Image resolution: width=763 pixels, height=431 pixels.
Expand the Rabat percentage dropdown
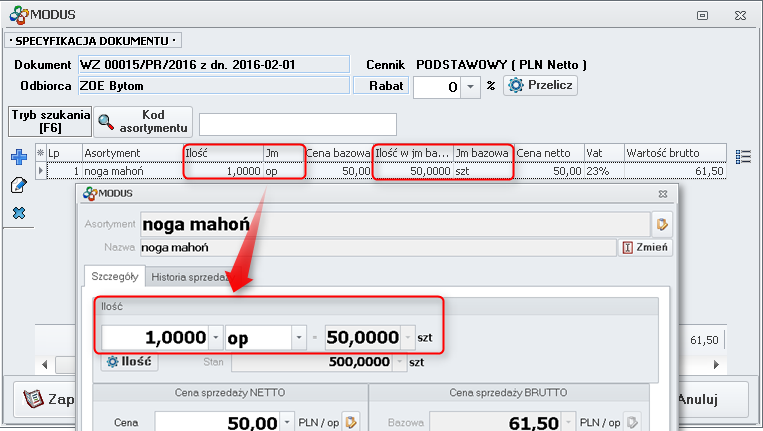click(x=471, y=87)
